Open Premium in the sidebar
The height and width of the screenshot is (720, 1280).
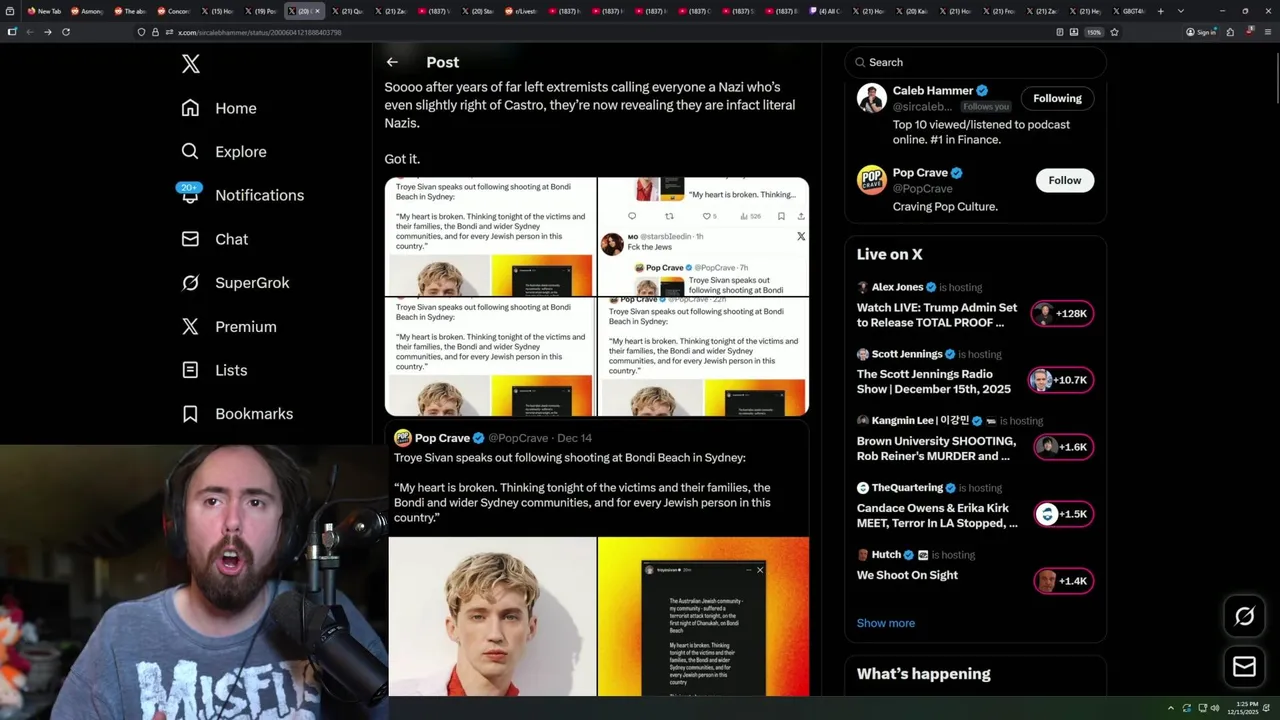click(228, 326)
